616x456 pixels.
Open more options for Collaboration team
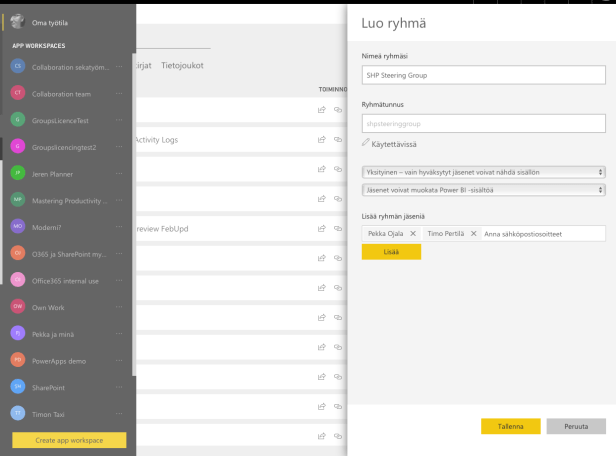pos(119,93)
